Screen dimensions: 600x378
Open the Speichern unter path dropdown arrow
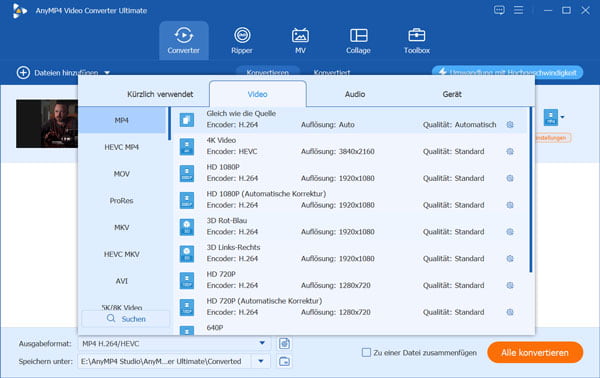(x=261, y=361)
